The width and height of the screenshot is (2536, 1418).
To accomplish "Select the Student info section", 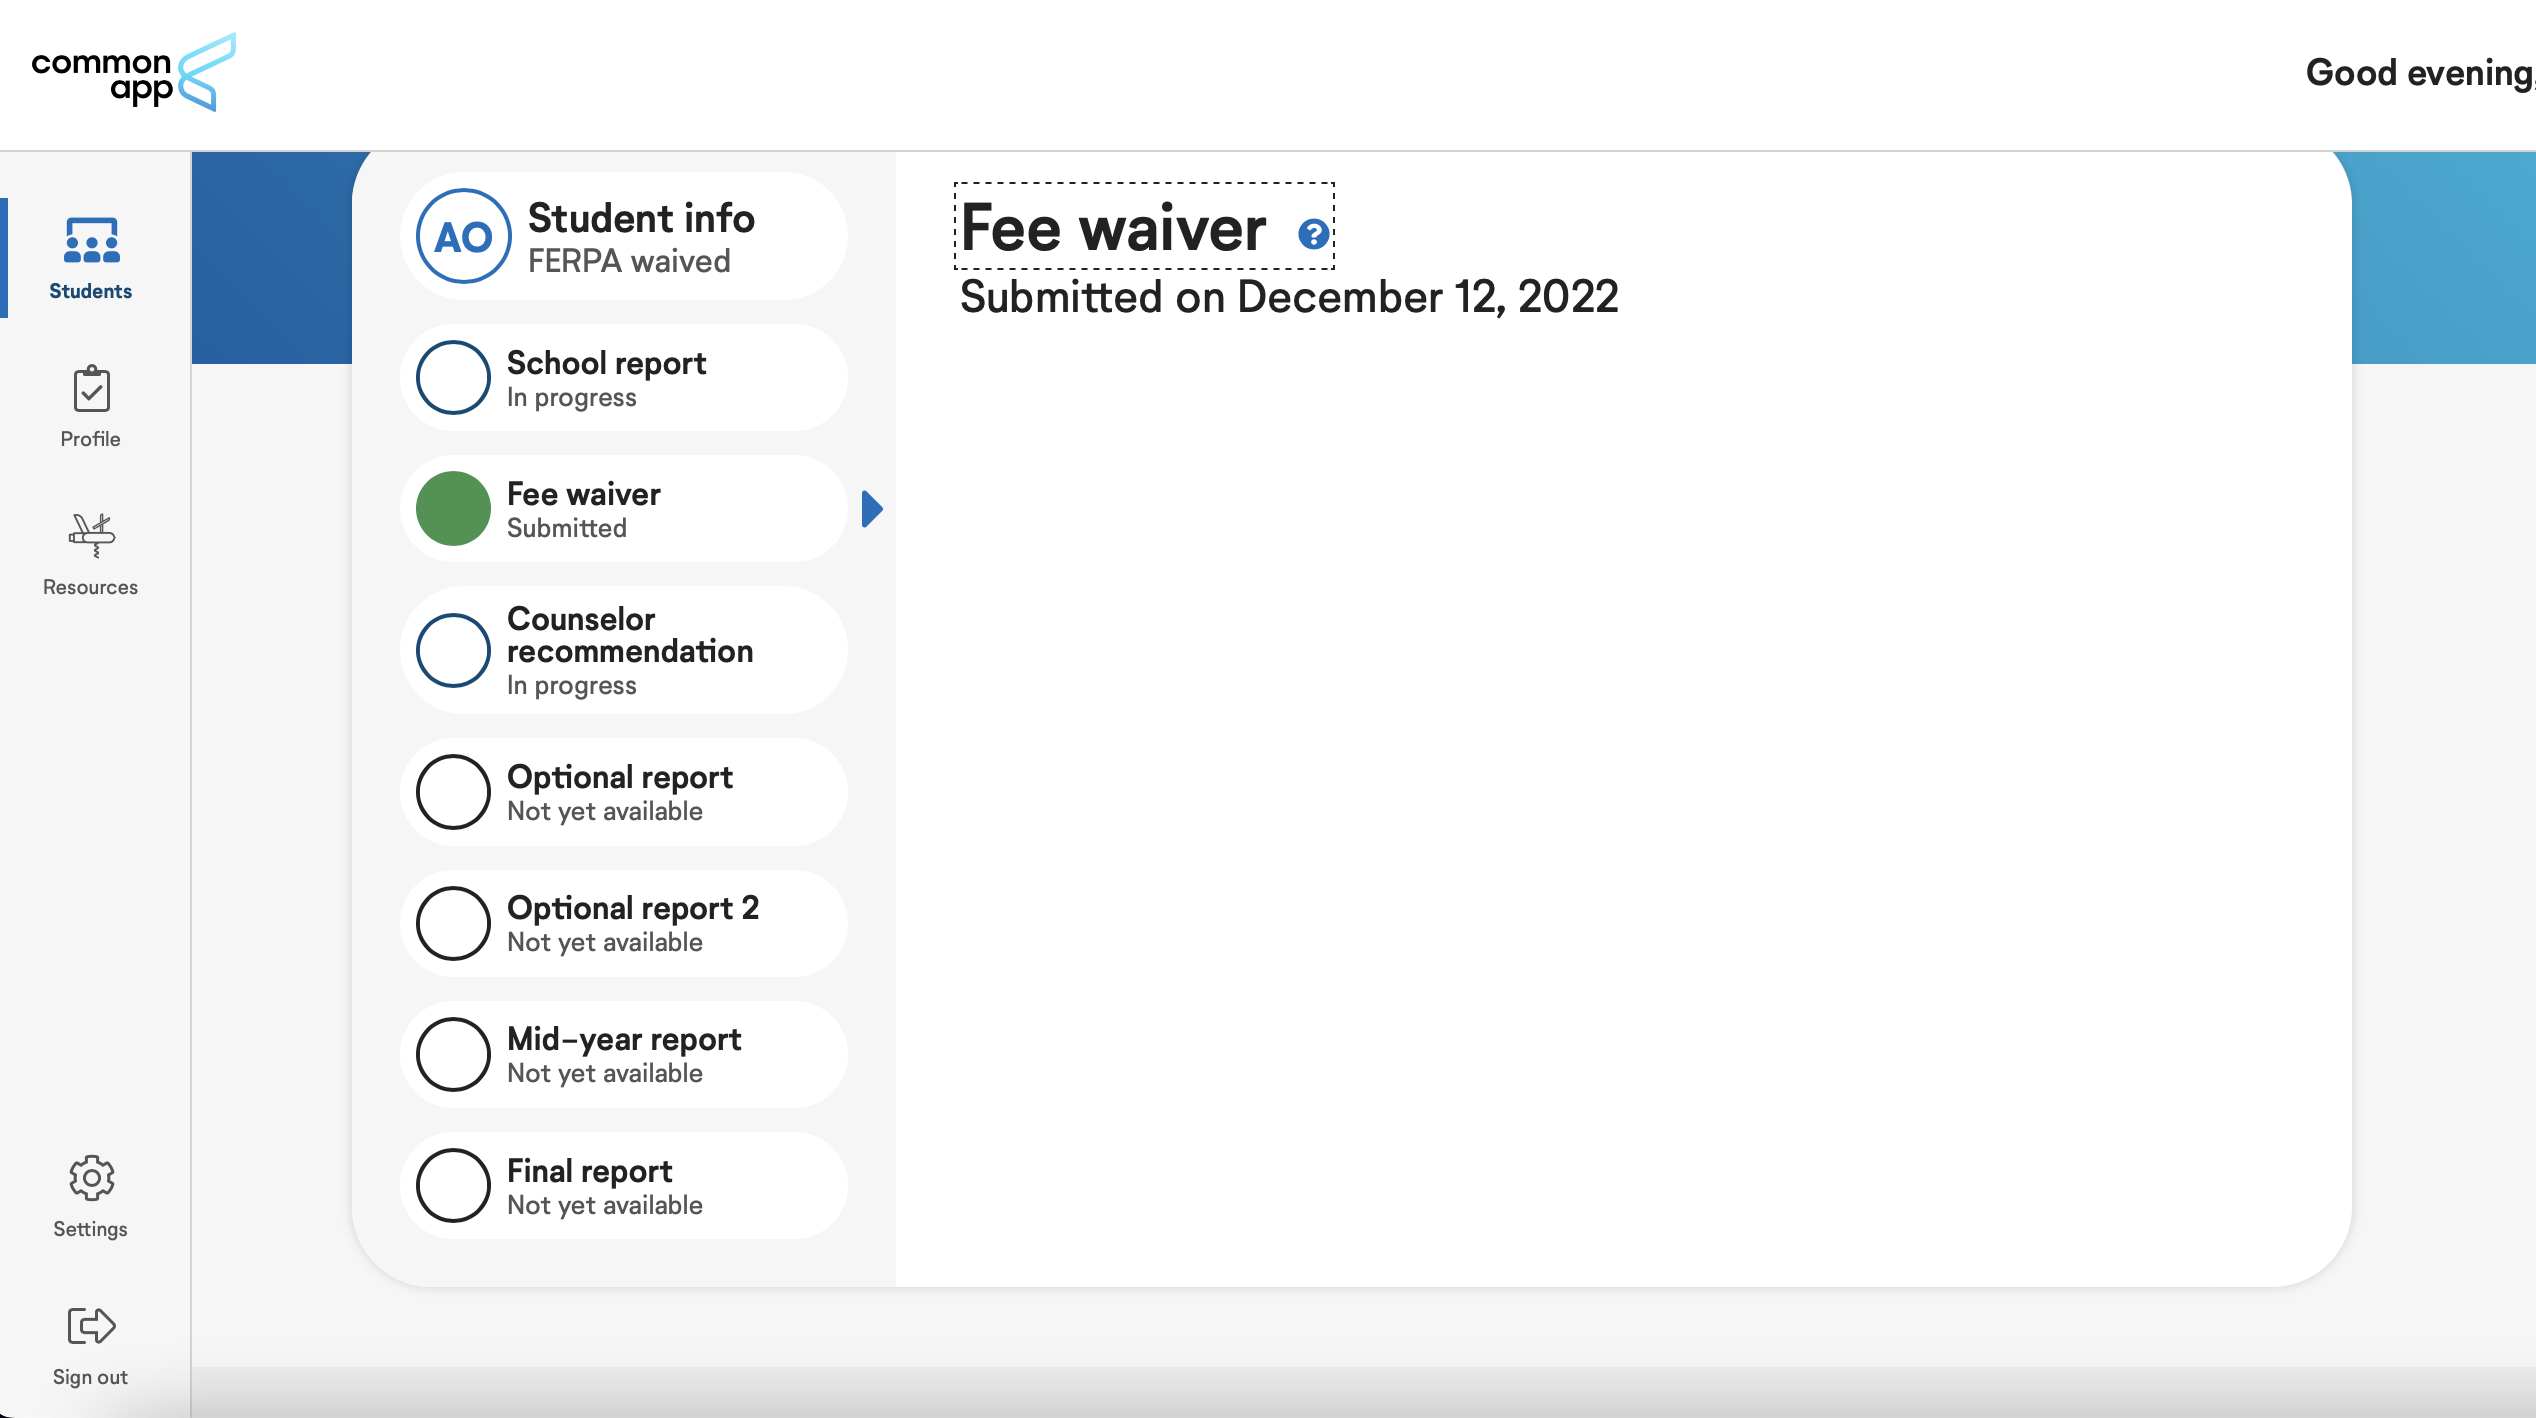I will click(x=627, y=235).
